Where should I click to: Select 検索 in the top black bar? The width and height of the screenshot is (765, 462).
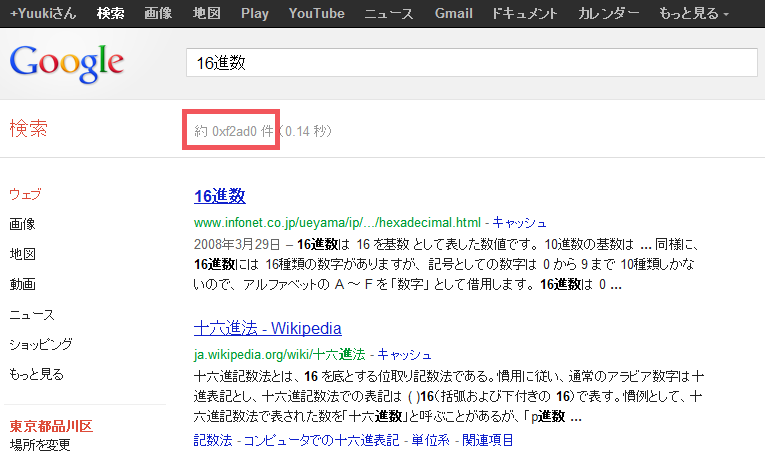point(110,13)
